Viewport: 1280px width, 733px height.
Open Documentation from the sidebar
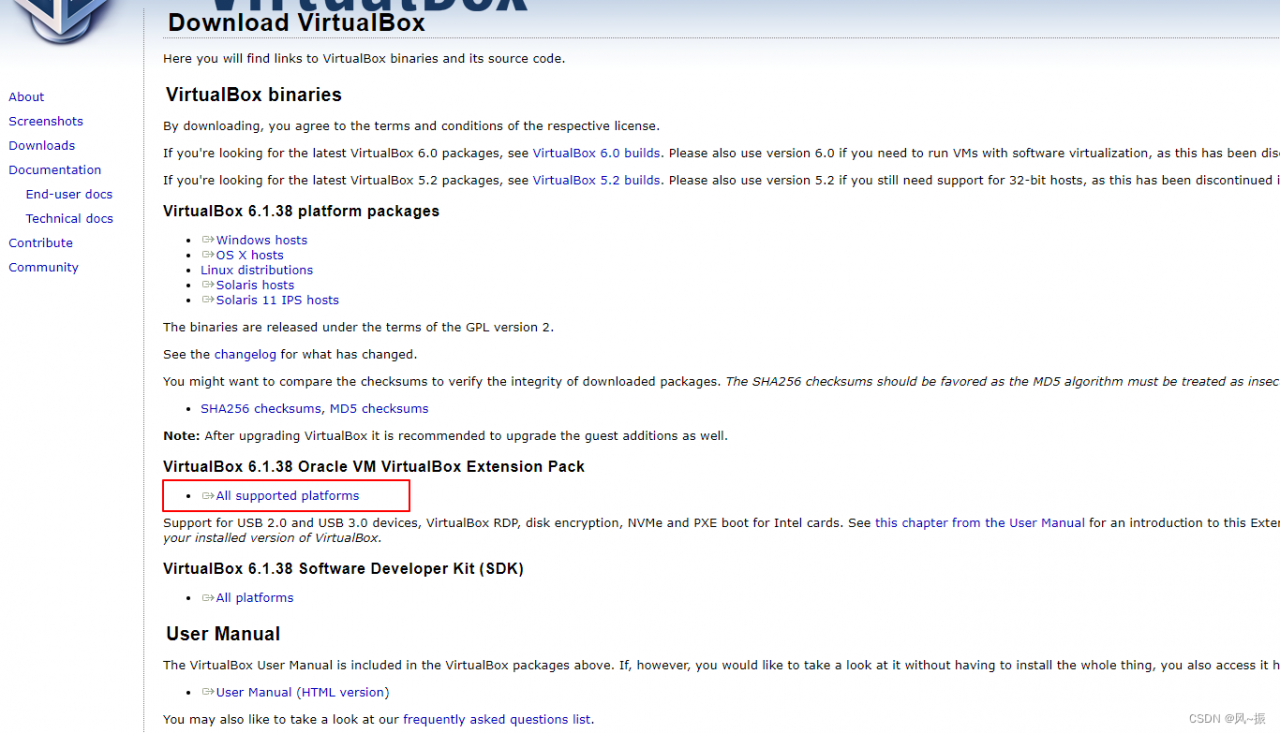pyautogui.click(x=55, y=170)
